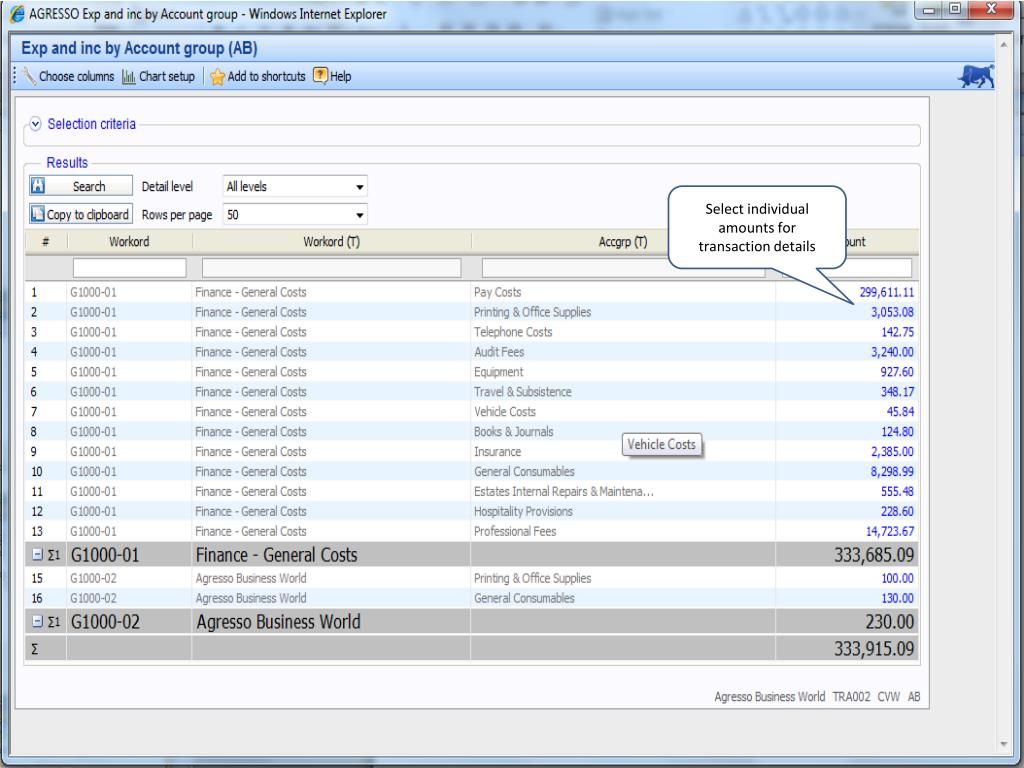
Task: Click the Selection criteria heading text
Action: pyautogui.click(x=91, y=123)
